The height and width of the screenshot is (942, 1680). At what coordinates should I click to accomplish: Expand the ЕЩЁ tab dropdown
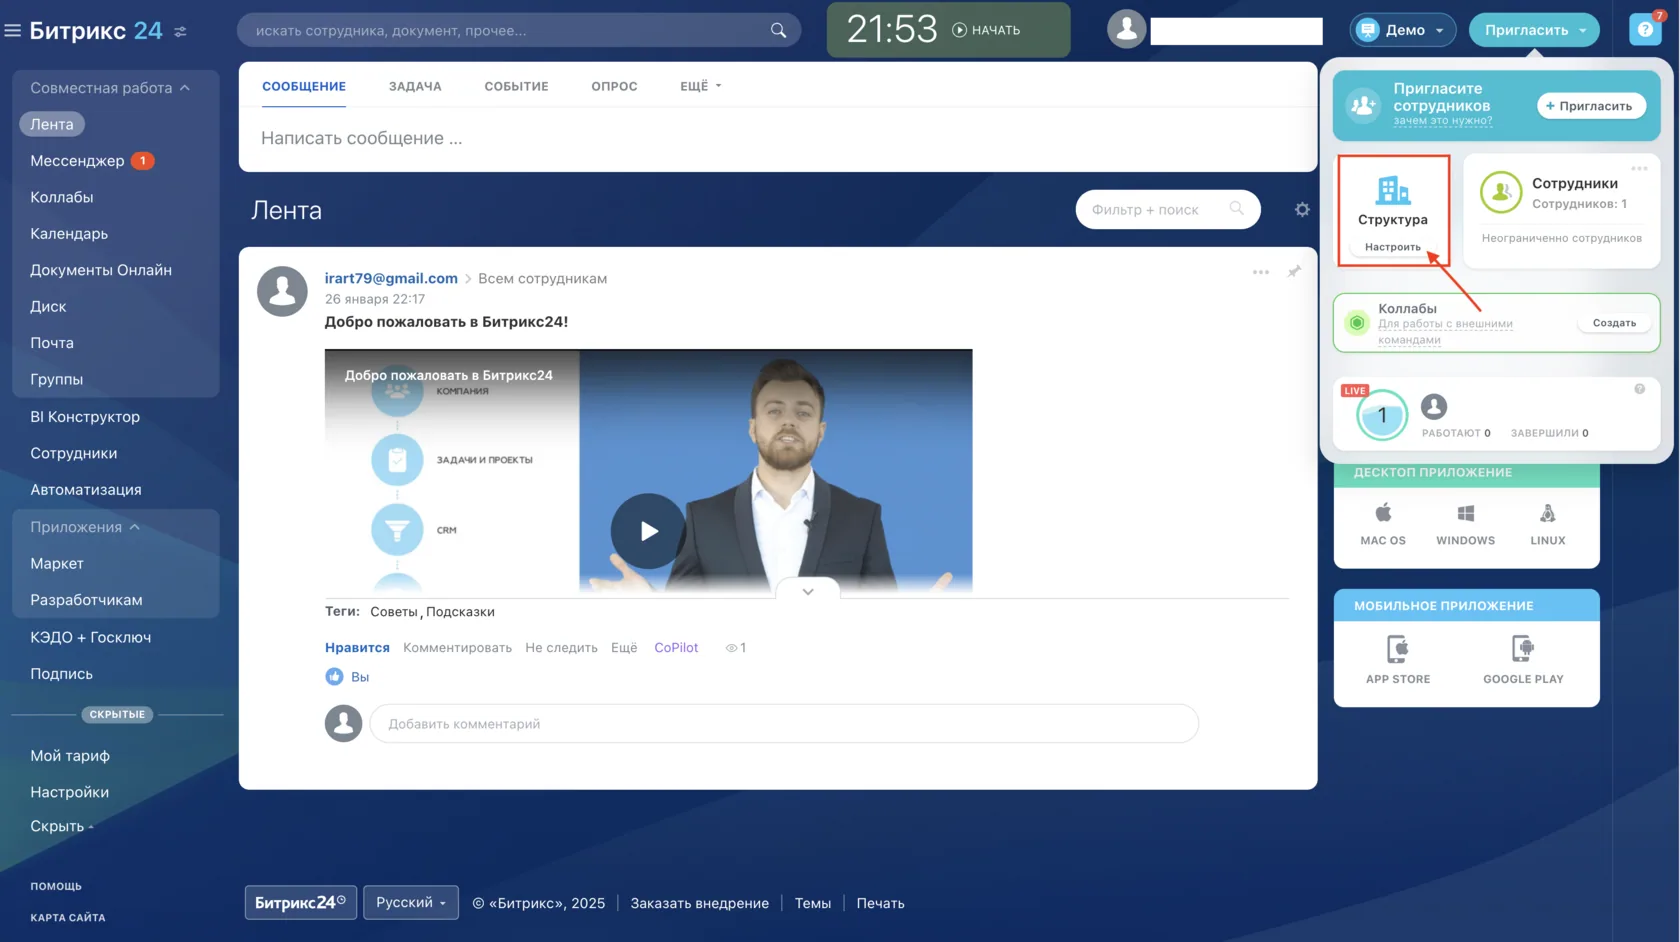(700, 86)
